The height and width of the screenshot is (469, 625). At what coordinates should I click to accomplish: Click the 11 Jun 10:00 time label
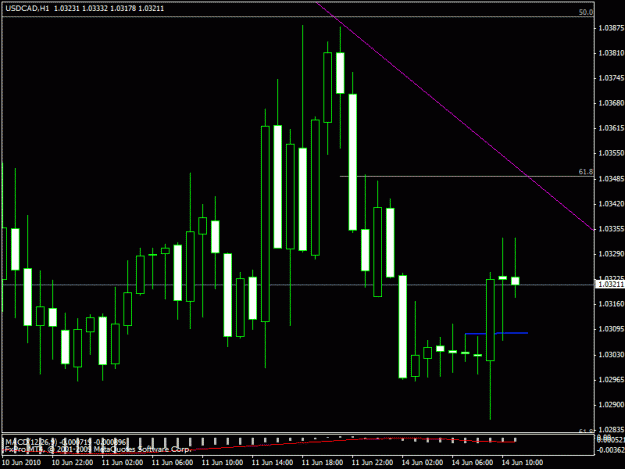click(222, 462)
